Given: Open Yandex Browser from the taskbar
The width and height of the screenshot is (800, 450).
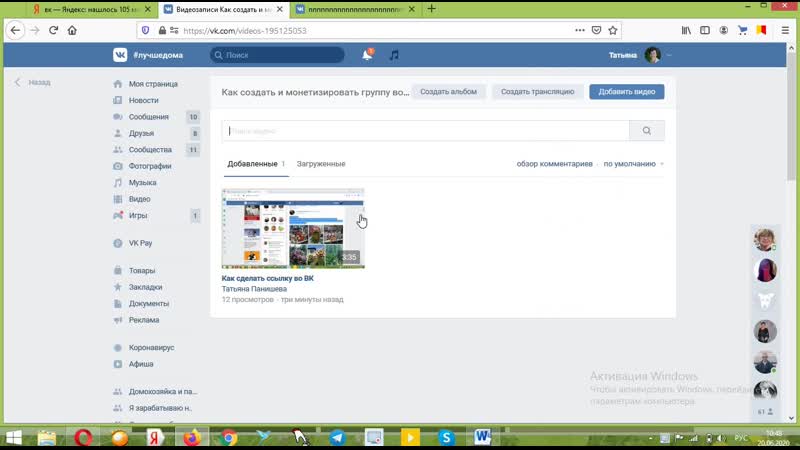Looking at the screenshot, I should coord(155,438).
